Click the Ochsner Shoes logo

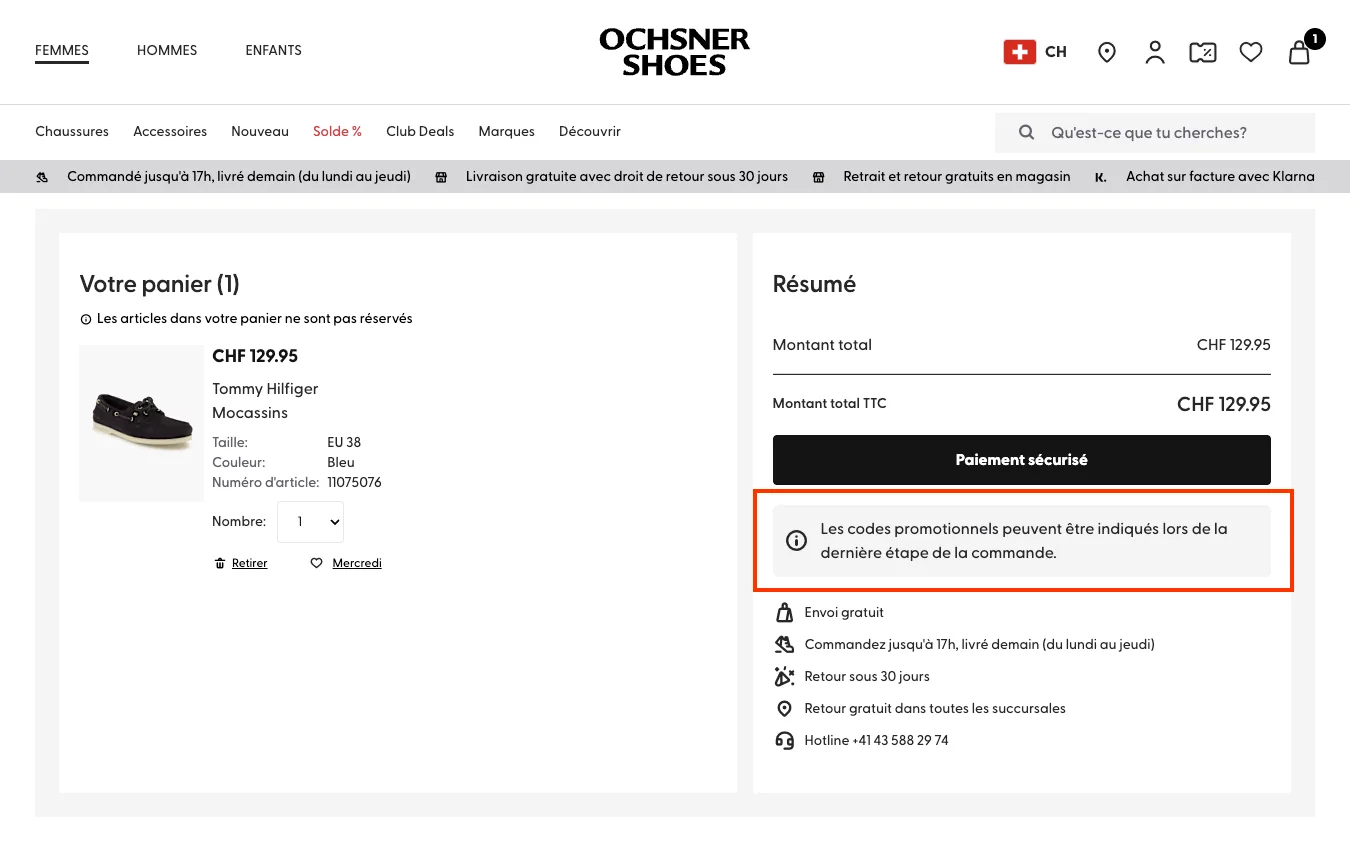674,52
